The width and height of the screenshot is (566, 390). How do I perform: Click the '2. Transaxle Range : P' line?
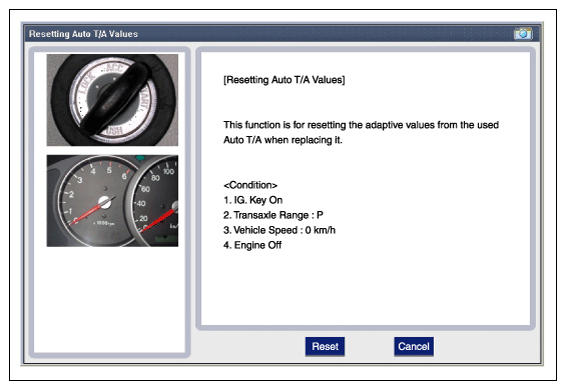[273, 215]
